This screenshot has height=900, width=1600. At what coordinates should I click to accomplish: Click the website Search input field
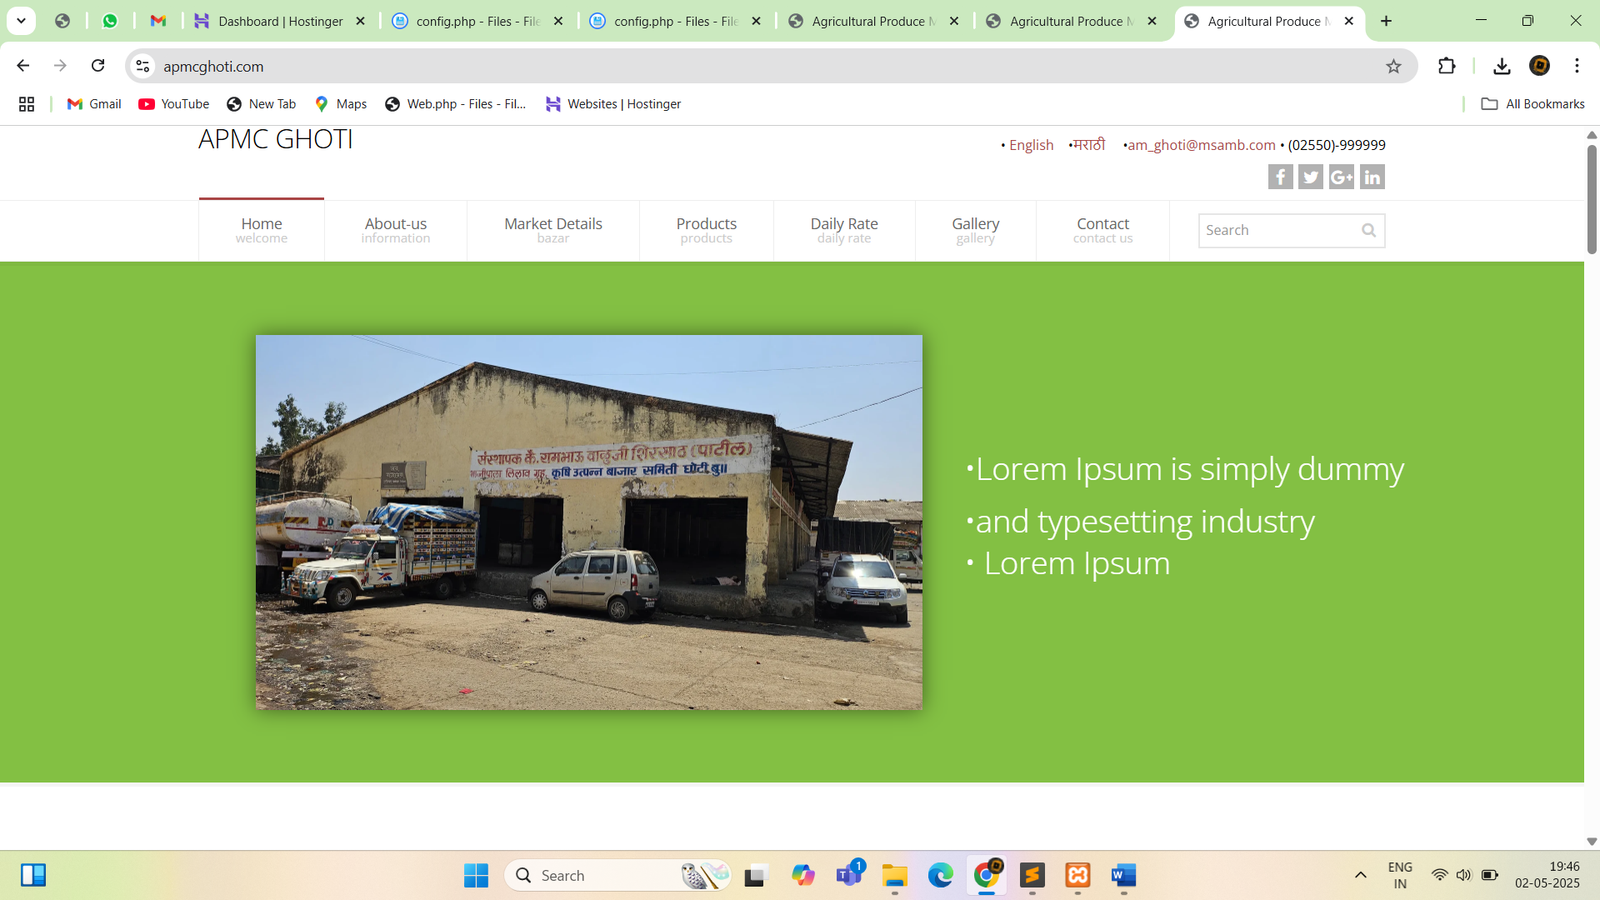pos(1277,230)
